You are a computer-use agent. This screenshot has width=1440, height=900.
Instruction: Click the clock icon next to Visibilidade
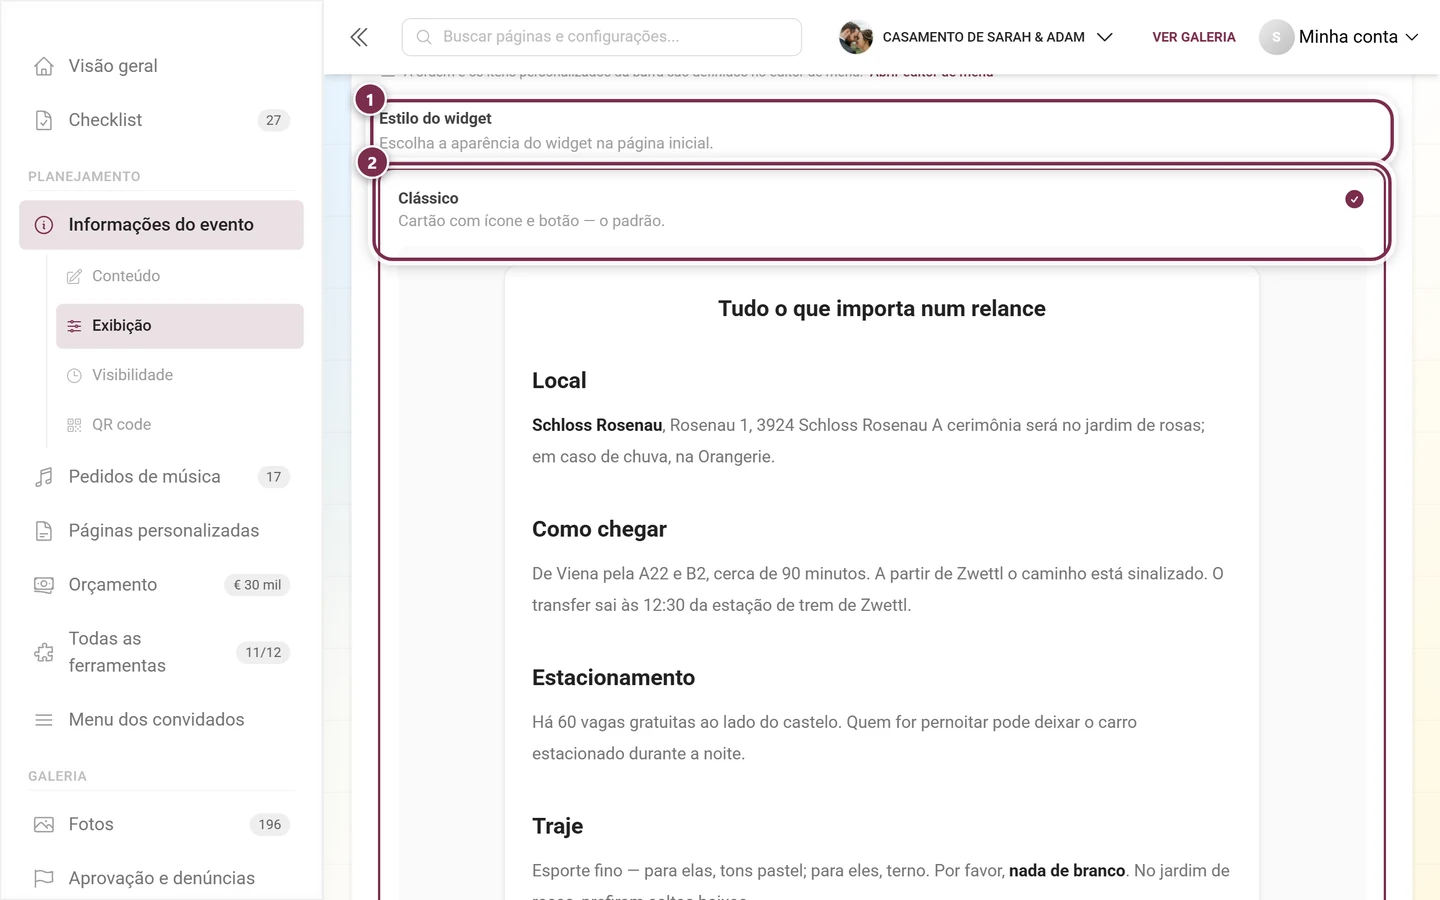74,375
